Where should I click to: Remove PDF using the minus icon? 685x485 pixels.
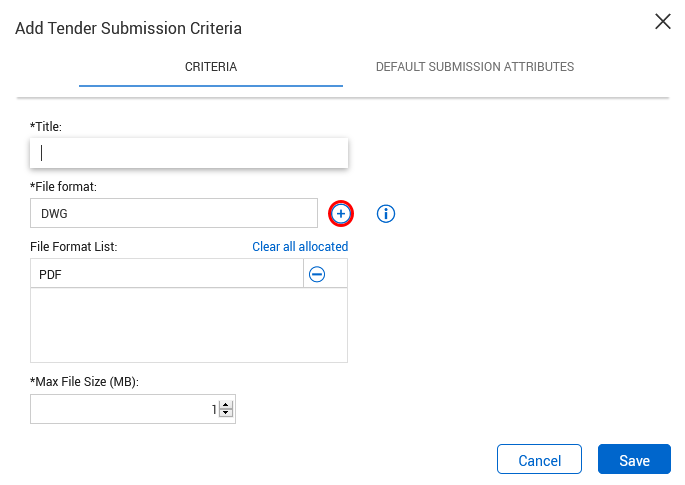click(317, 274)
